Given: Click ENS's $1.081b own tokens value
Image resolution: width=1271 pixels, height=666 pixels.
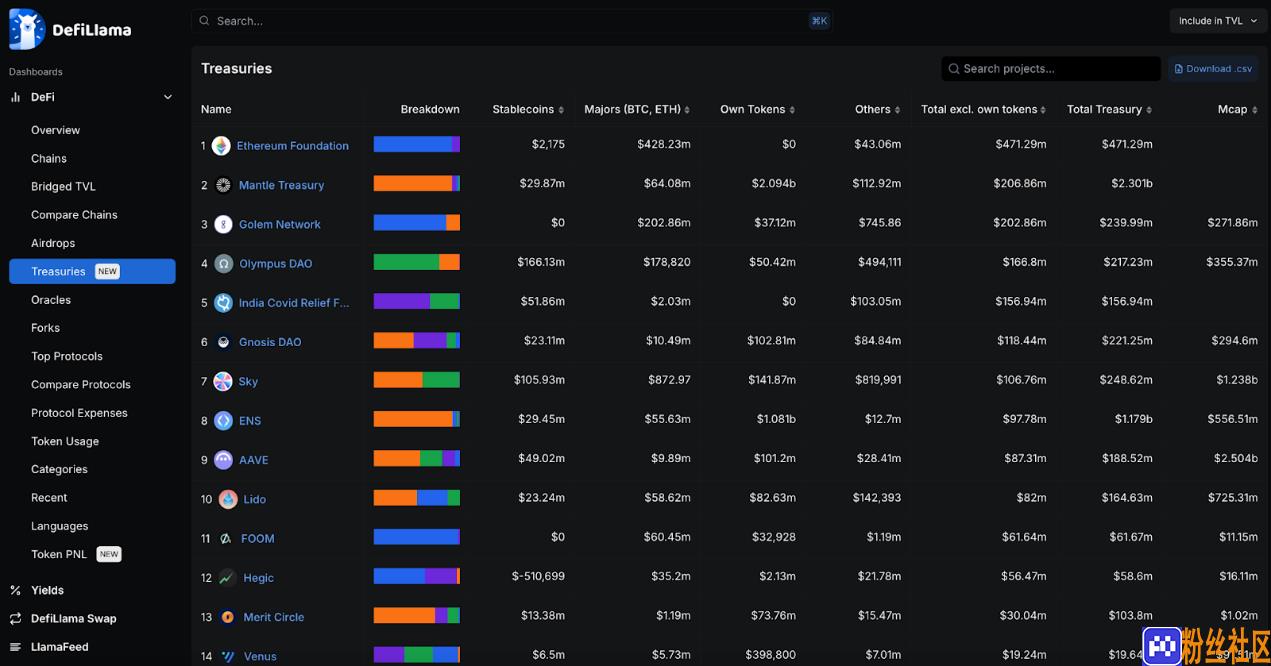Looking at the screenshot, I should (776, 421).
